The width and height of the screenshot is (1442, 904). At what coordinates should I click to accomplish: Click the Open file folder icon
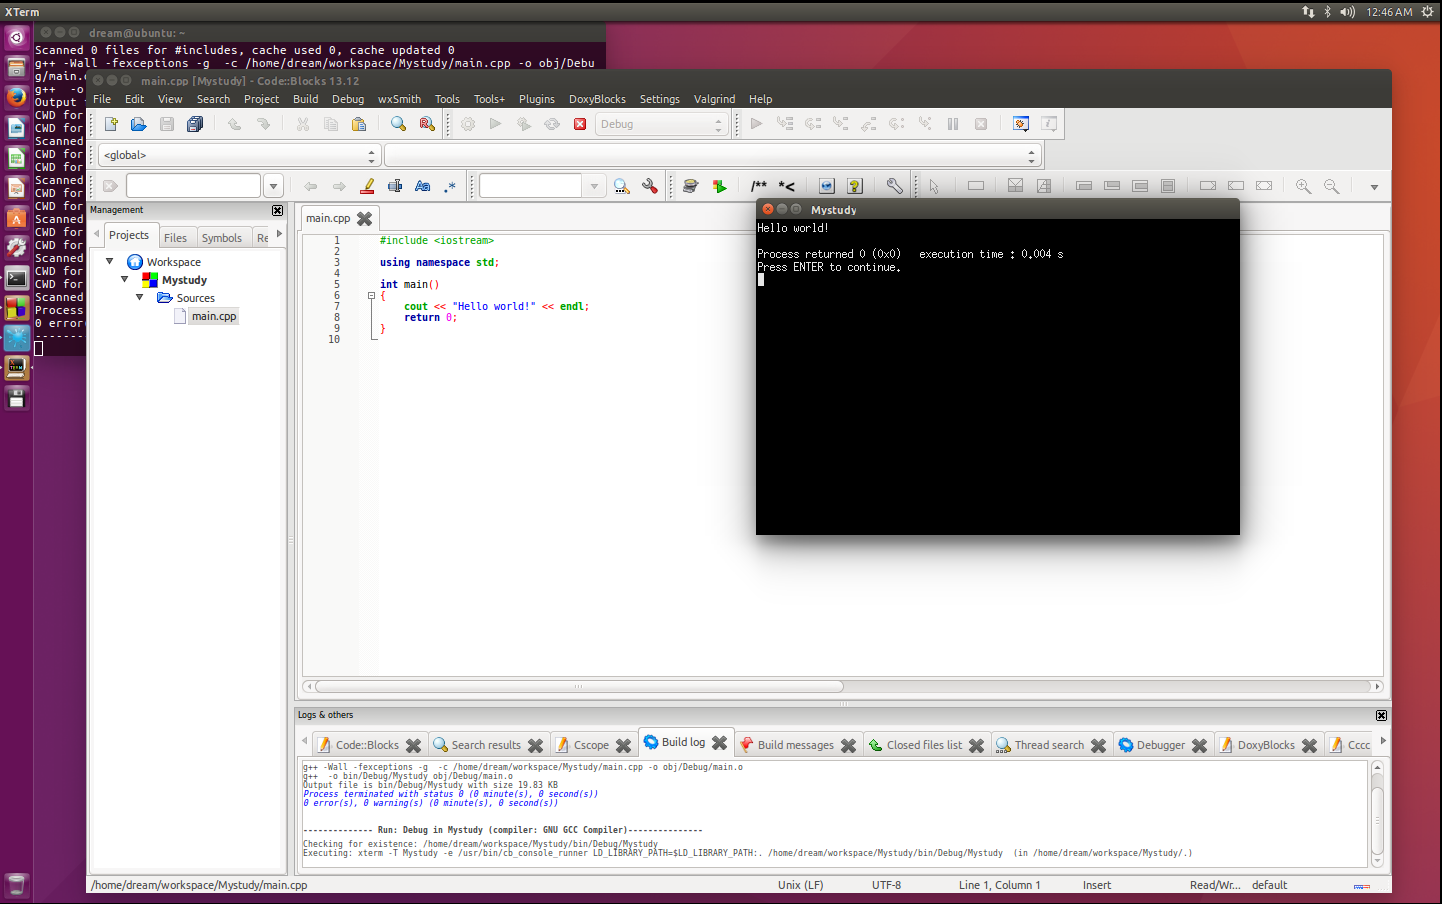click(x=139, y=124)
